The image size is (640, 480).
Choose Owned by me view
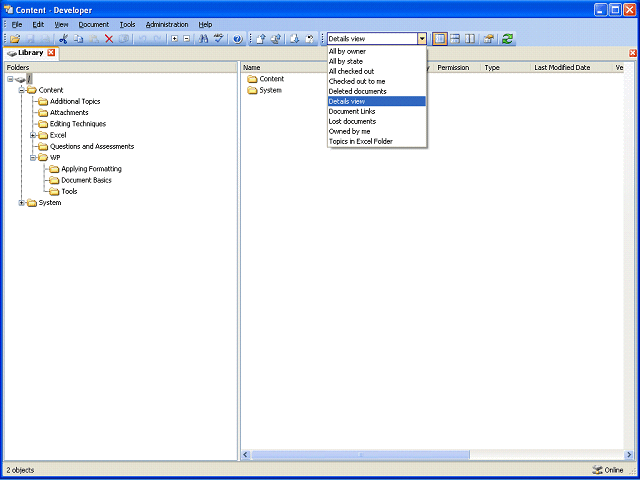pyautogui.click(x=377, y=131)
